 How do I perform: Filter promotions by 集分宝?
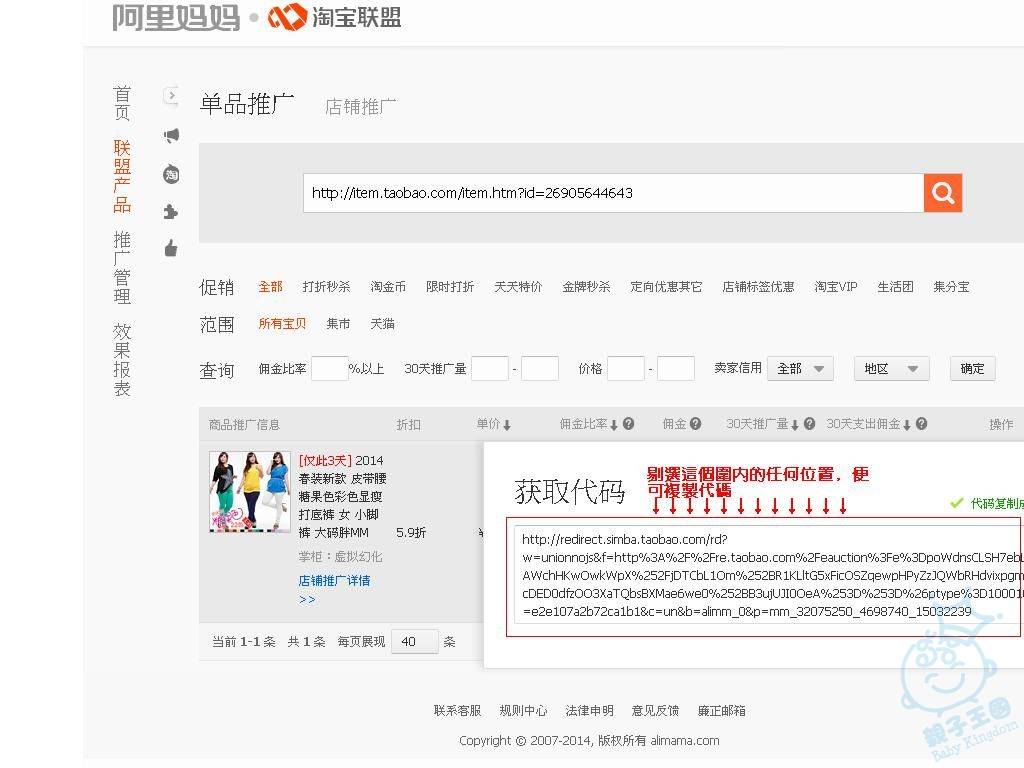952,287
